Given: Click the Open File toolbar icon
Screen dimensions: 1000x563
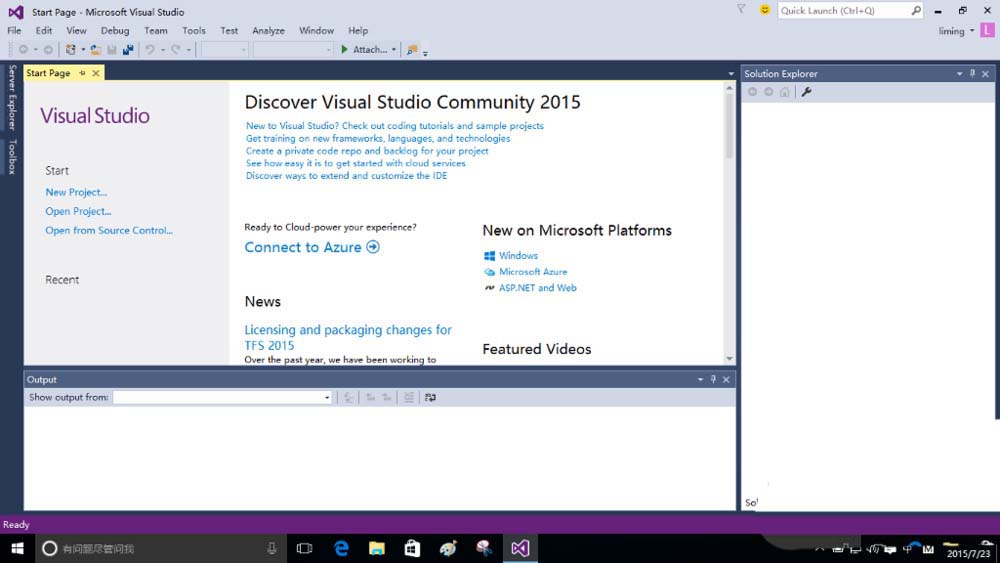Looking at the screenshot, I should tap(96, 49).
